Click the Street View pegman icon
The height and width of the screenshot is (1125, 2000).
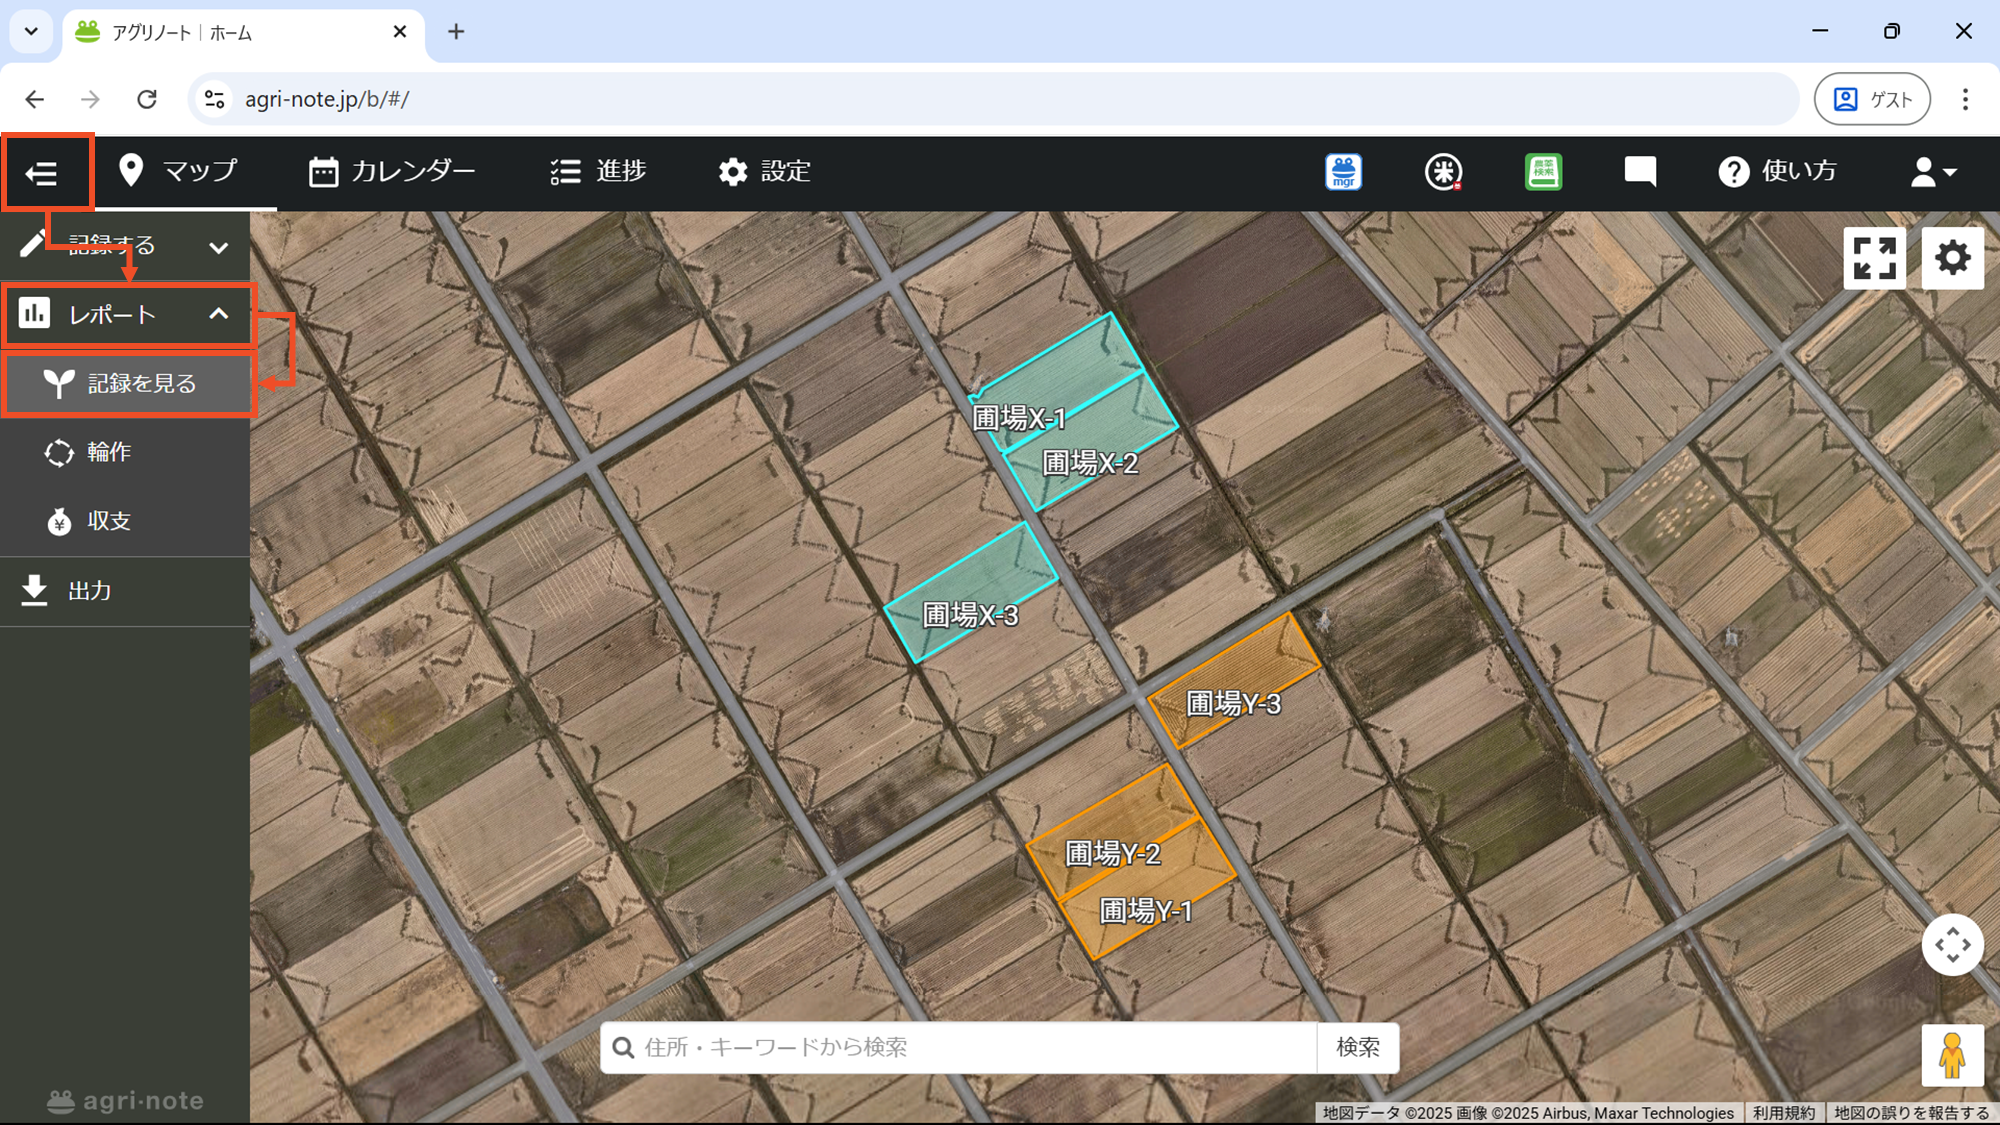(1952, 1055)
